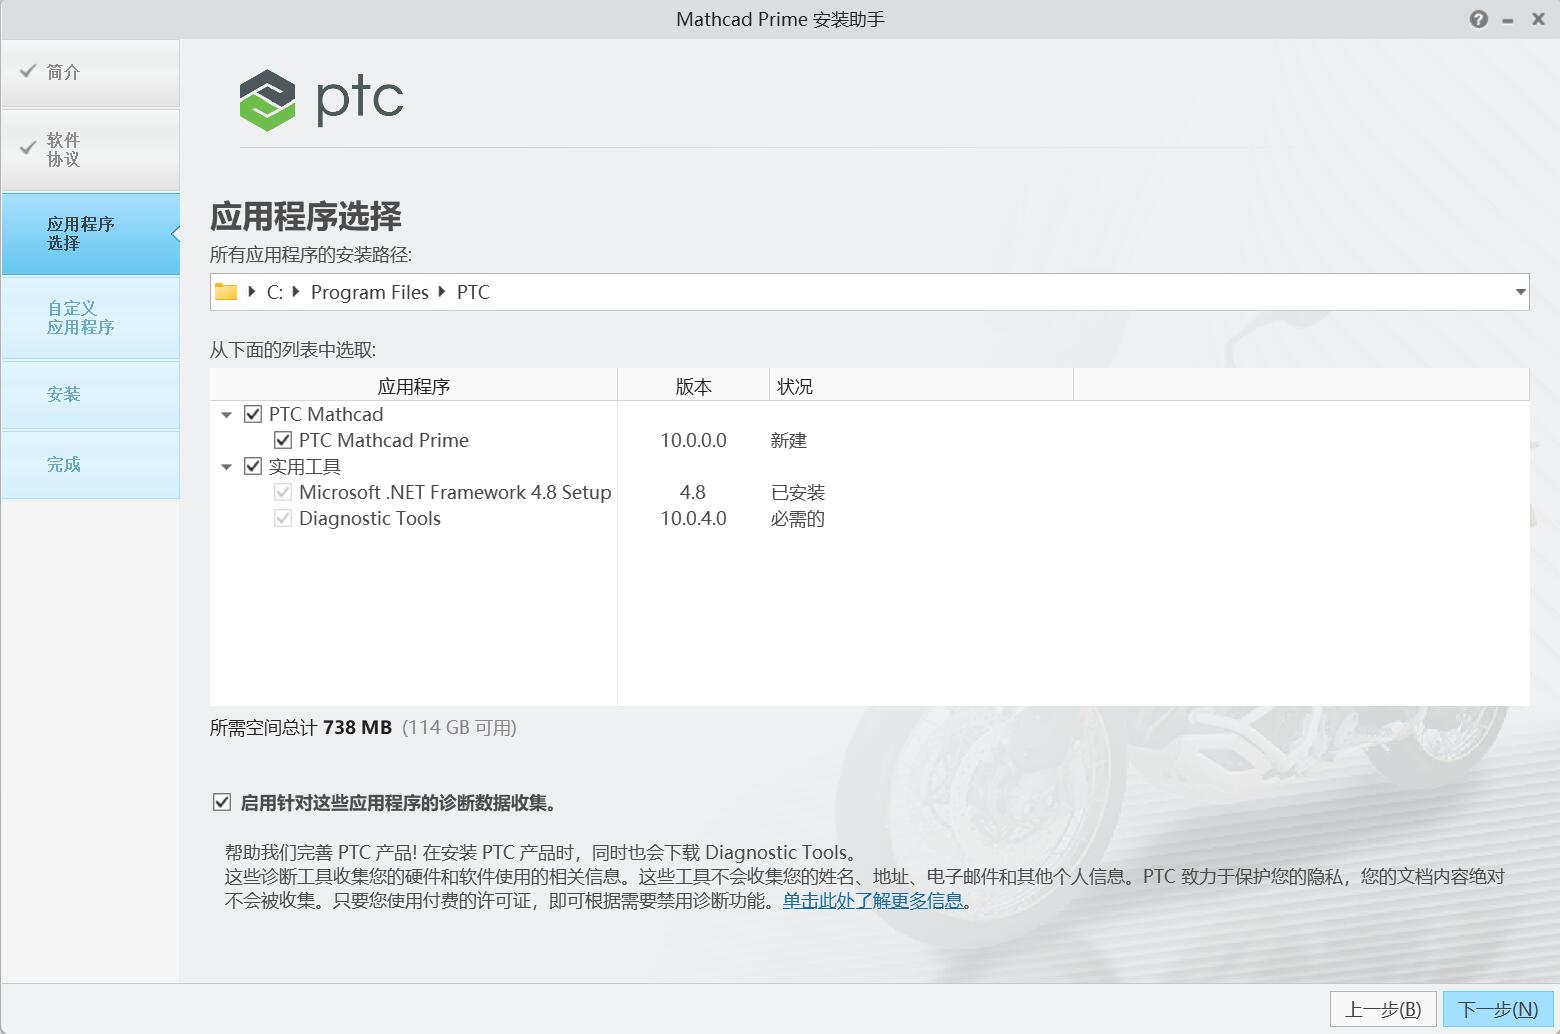Image resolution: width=1560 pixels, height=1034 pixels.
Task: Click the 上一步(B) button
Action: 1383,1009
